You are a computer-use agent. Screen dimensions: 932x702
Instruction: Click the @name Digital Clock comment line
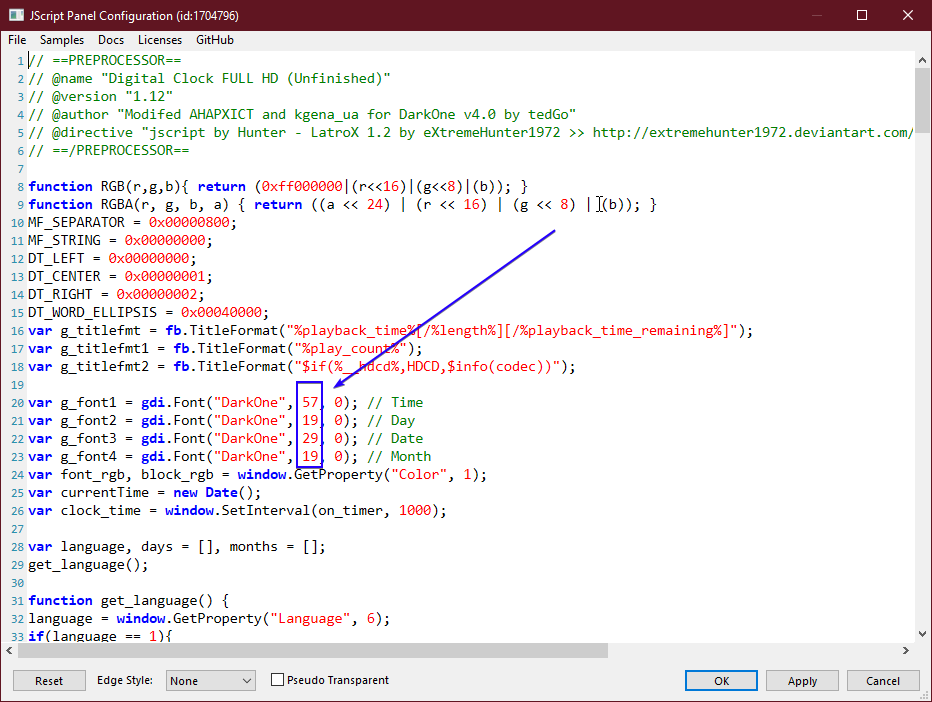(209, 78)
